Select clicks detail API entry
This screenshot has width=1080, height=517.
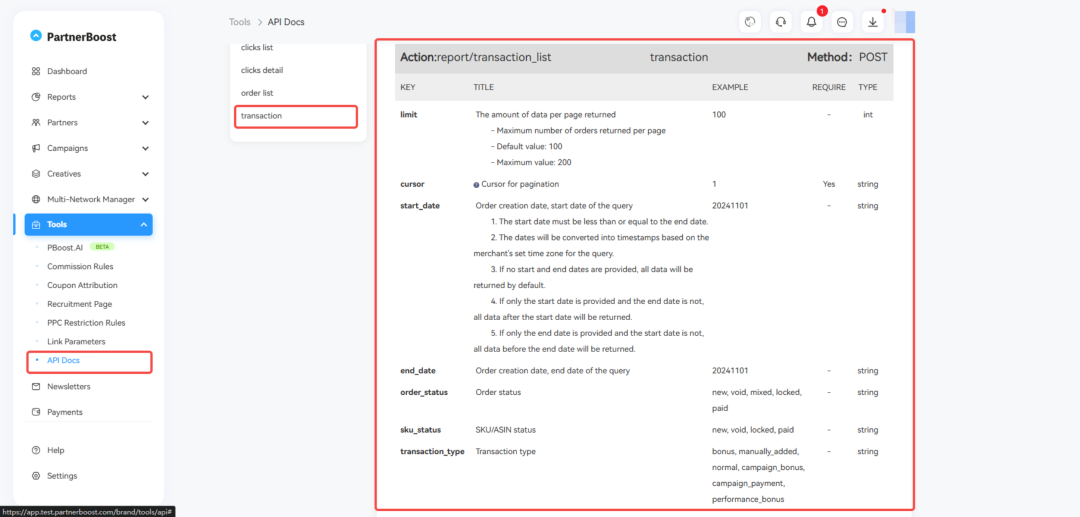(x=262, y=70)
